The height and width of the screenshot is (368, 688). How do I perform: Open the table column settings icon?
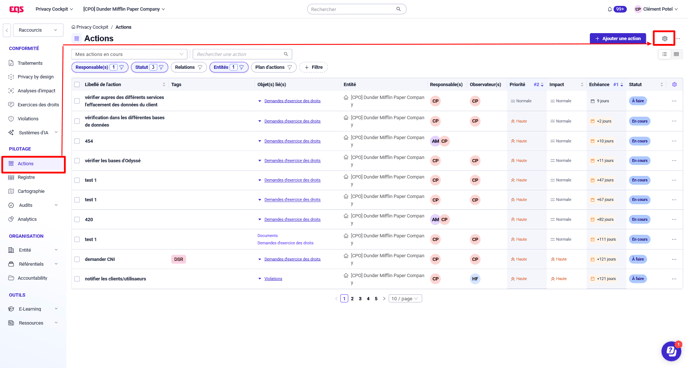[674, 84]
